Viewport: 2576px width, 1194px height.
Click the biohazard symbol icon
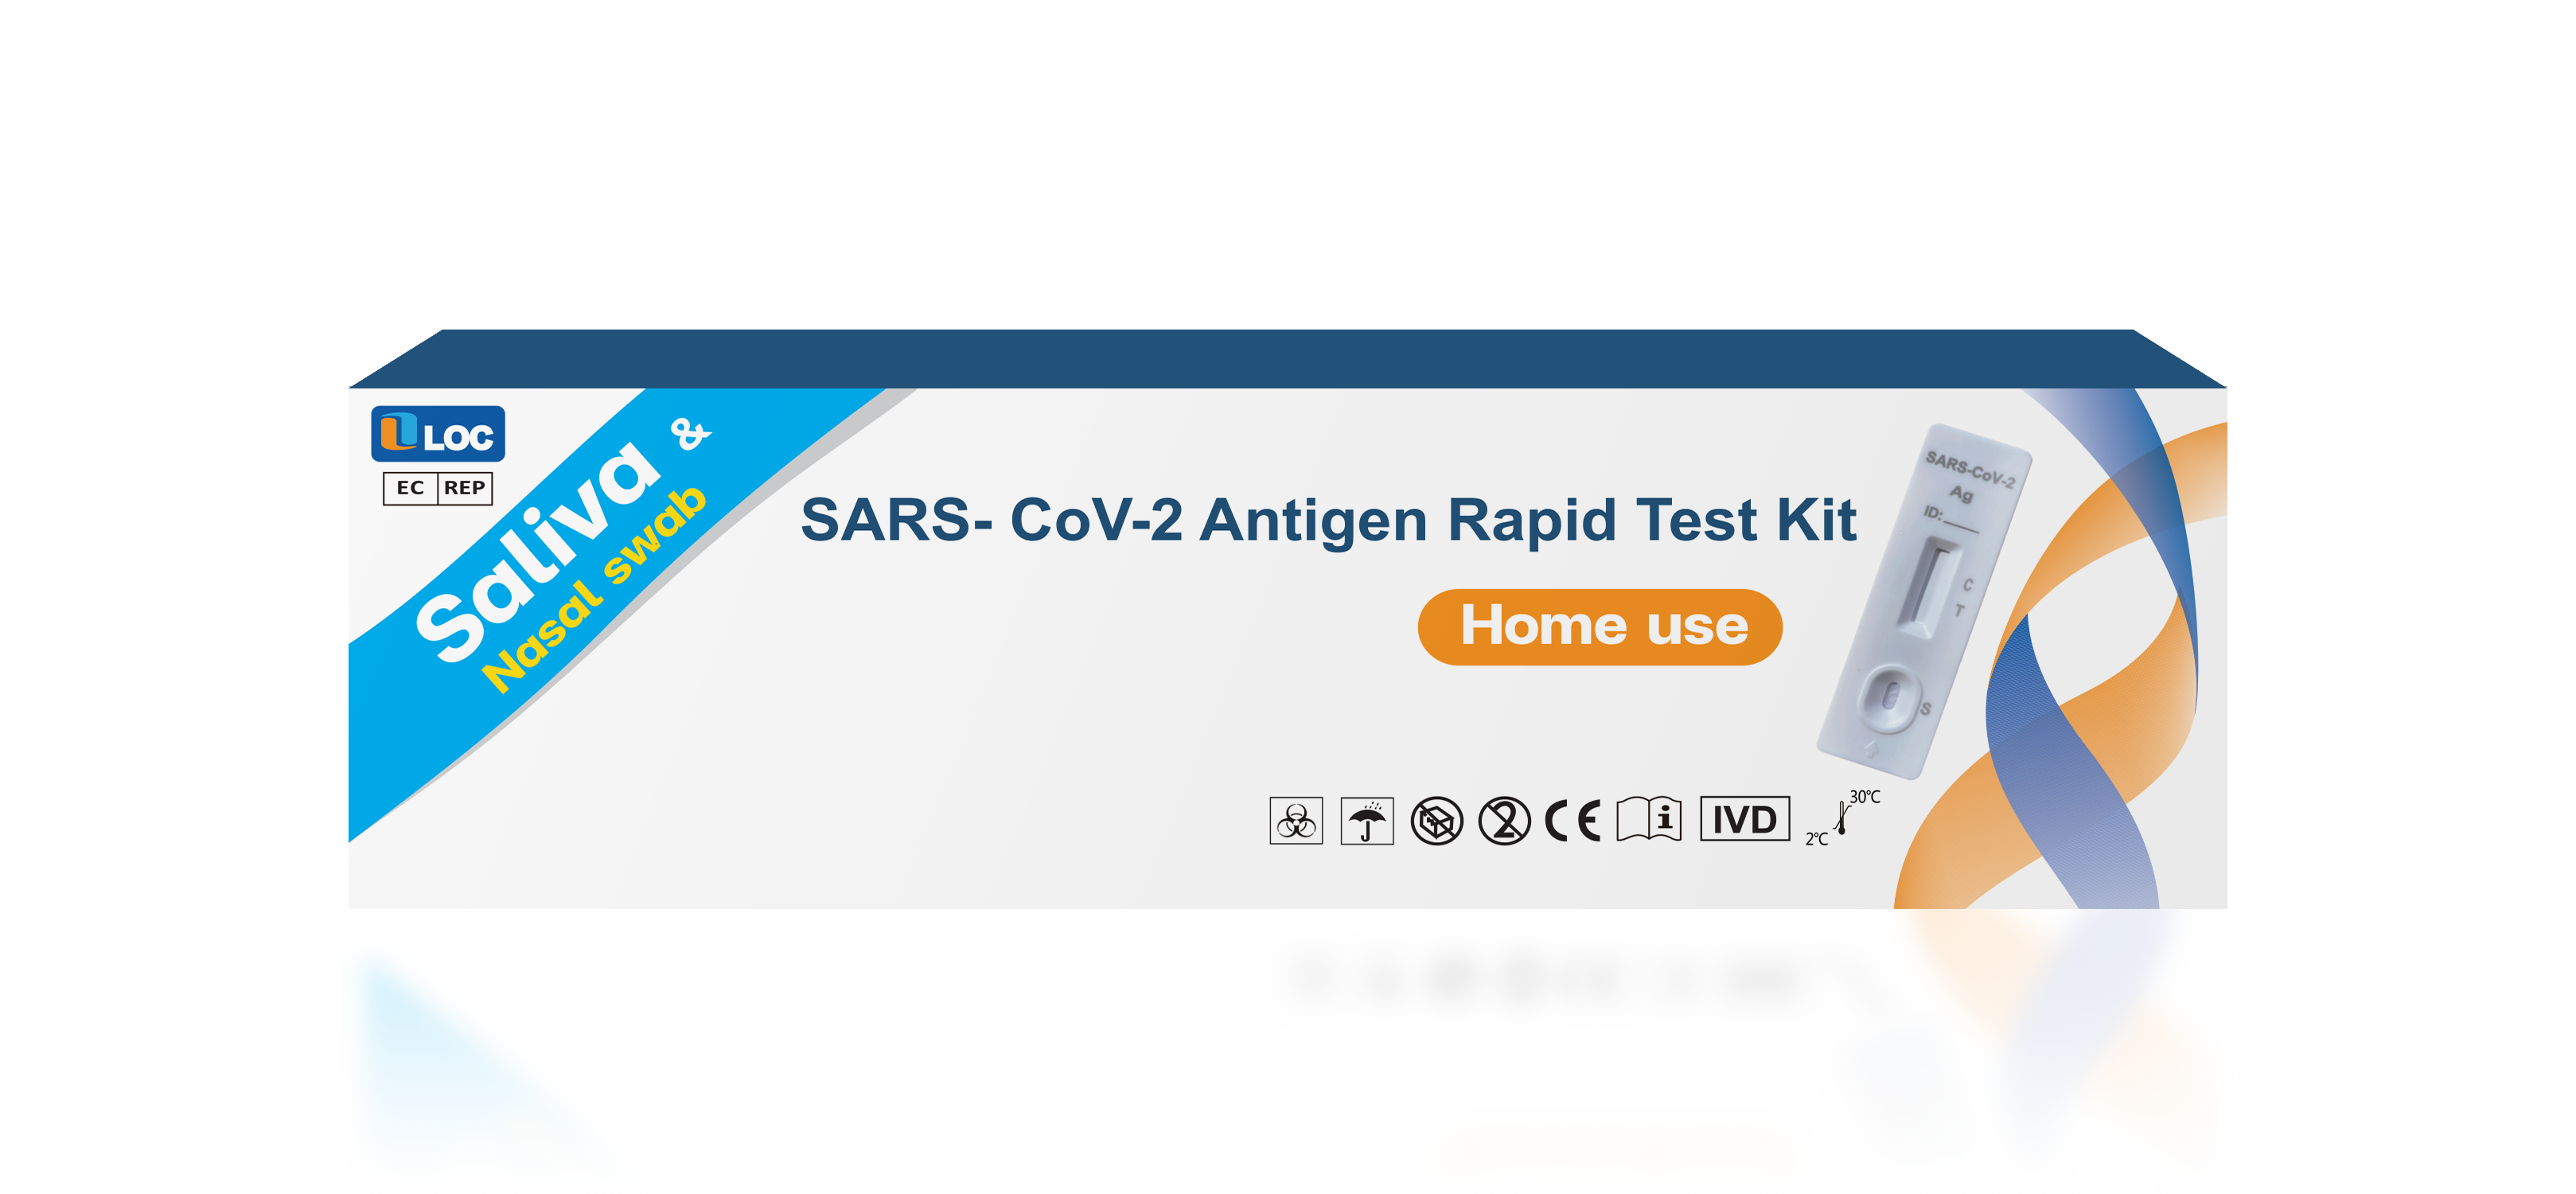(1296, 820)
